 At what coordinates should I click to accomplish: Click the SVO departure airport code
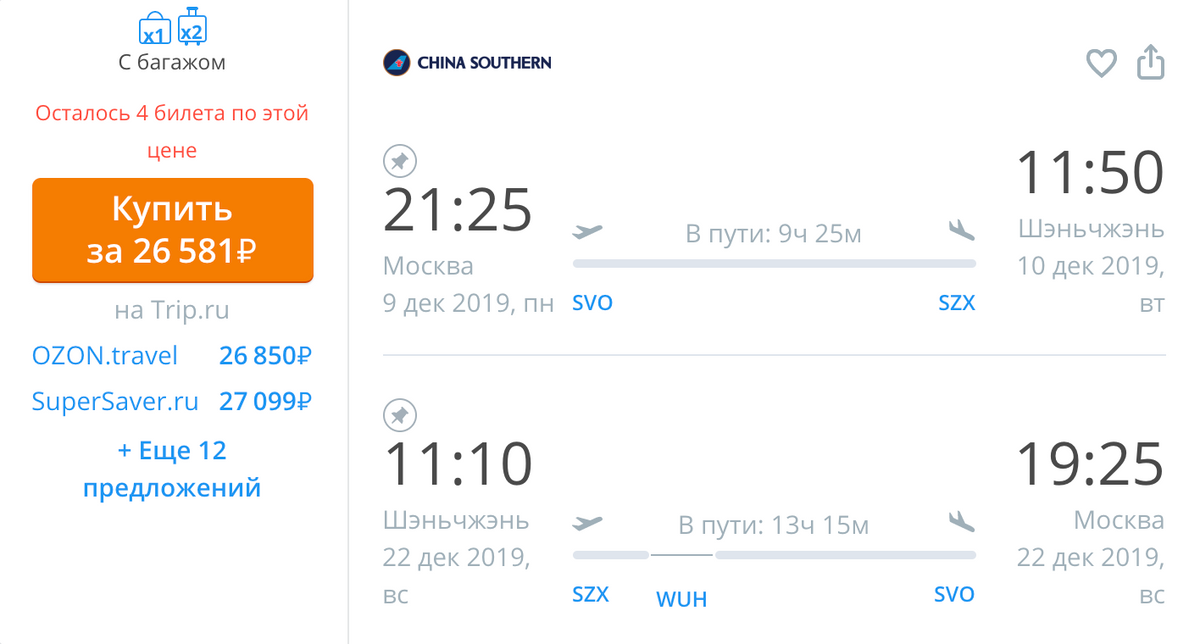(592, 303)
